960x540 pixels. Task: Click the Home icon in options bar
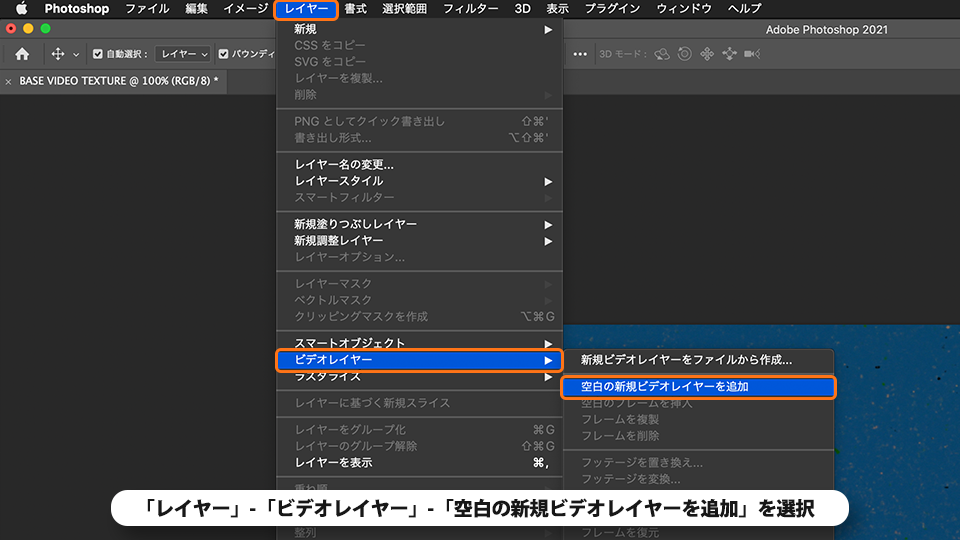coord(22,54)
